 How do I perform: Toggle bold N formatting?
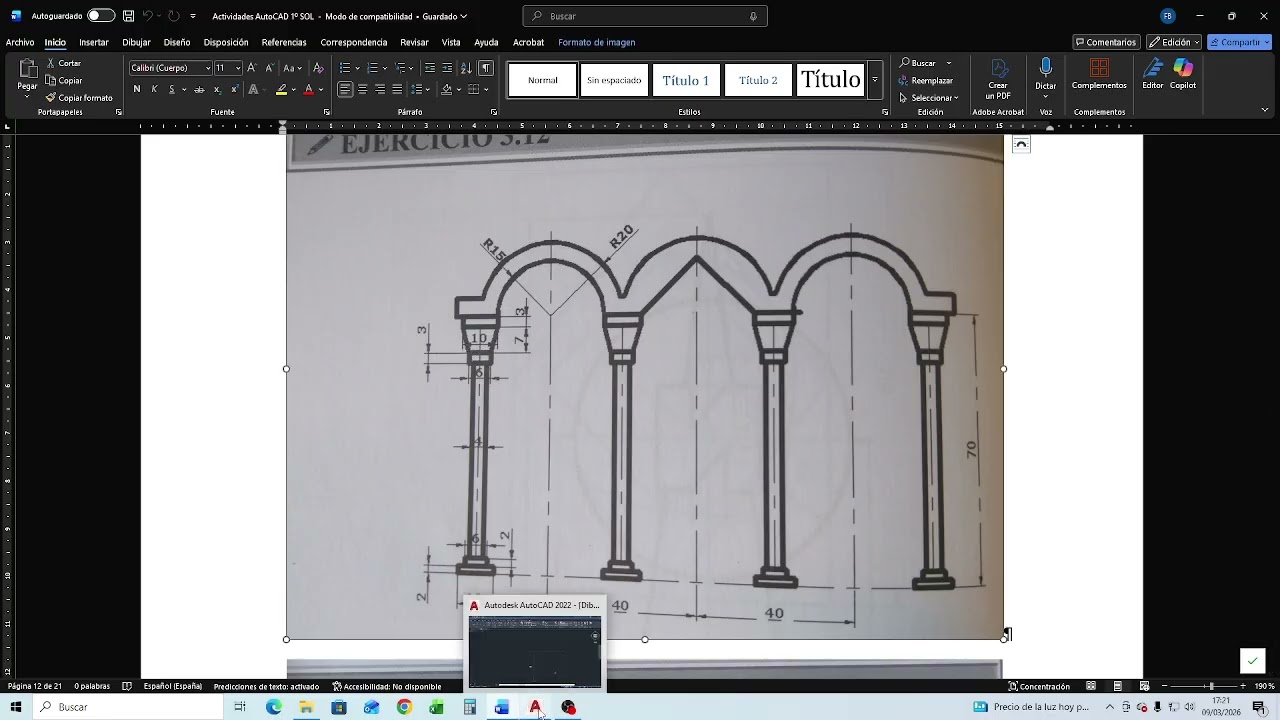coord(137,89)
